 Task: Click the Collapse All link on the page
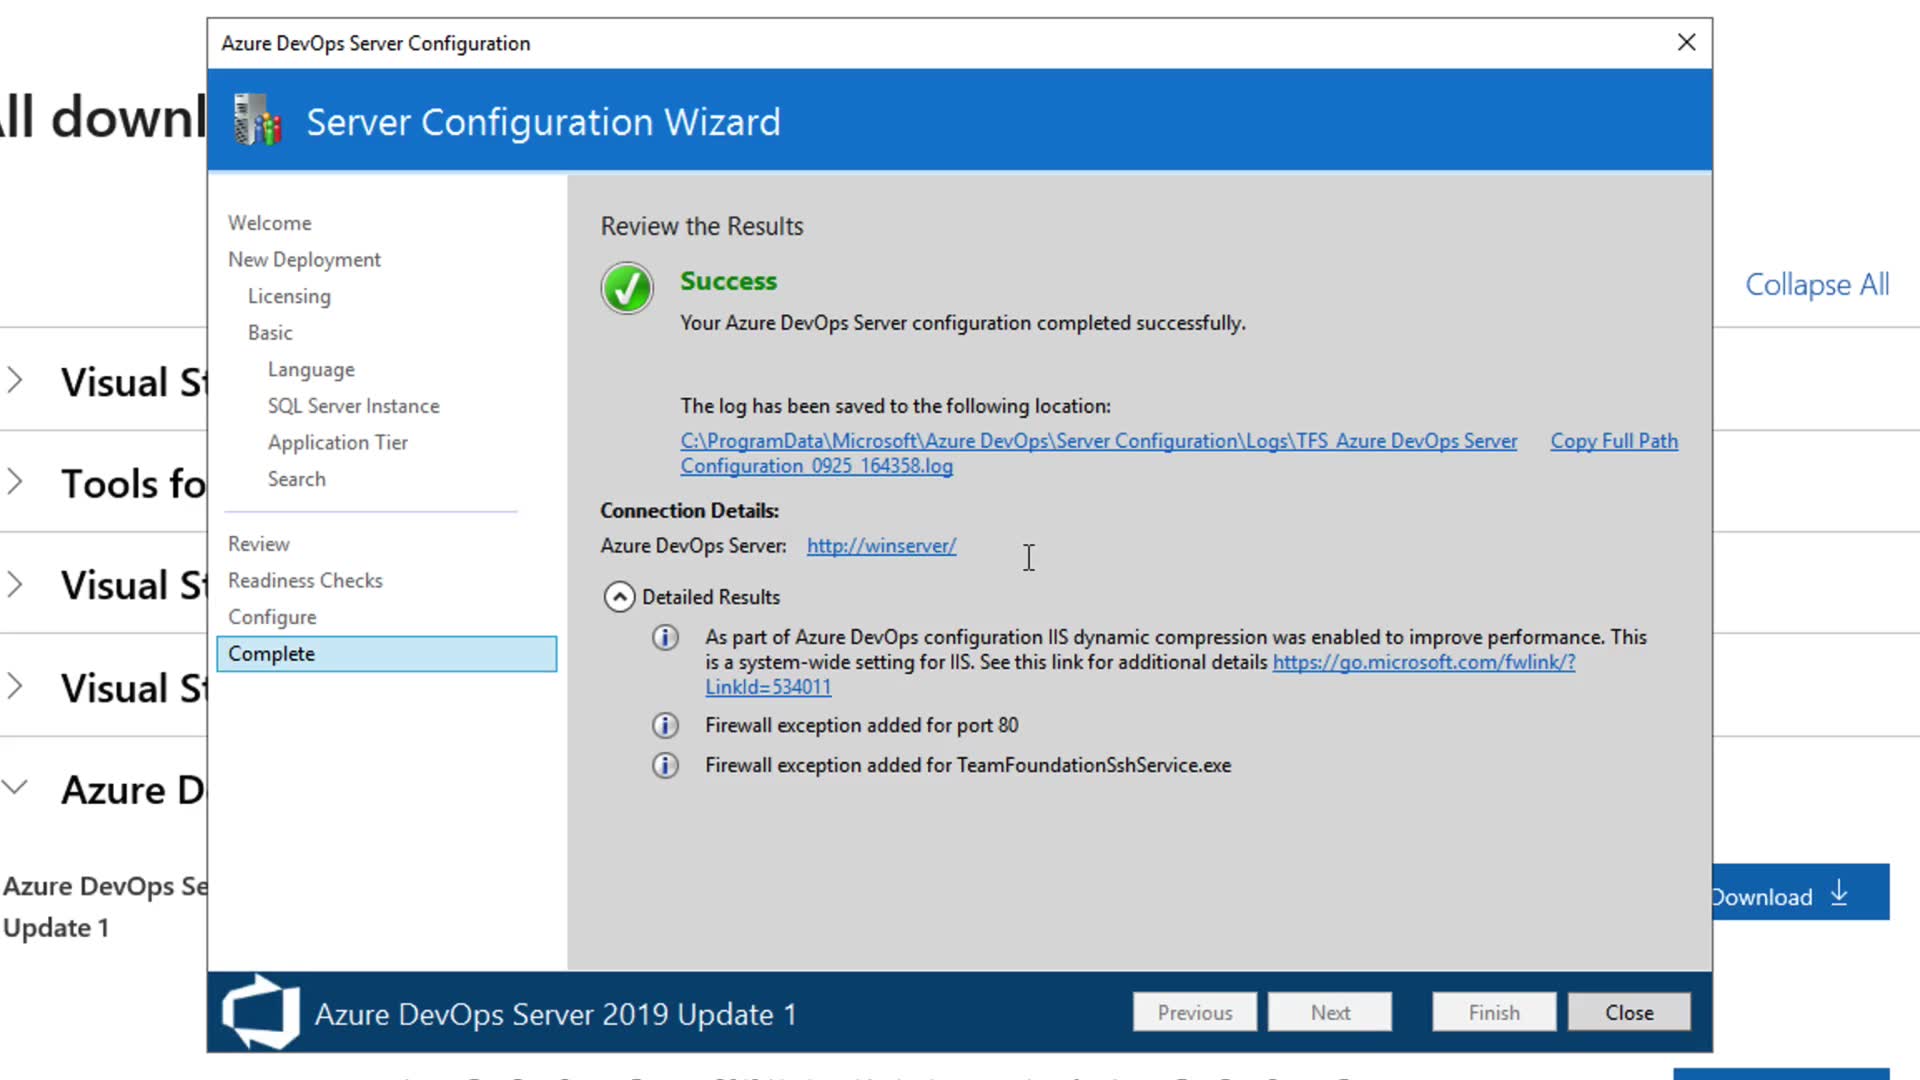click(1816, 285)
